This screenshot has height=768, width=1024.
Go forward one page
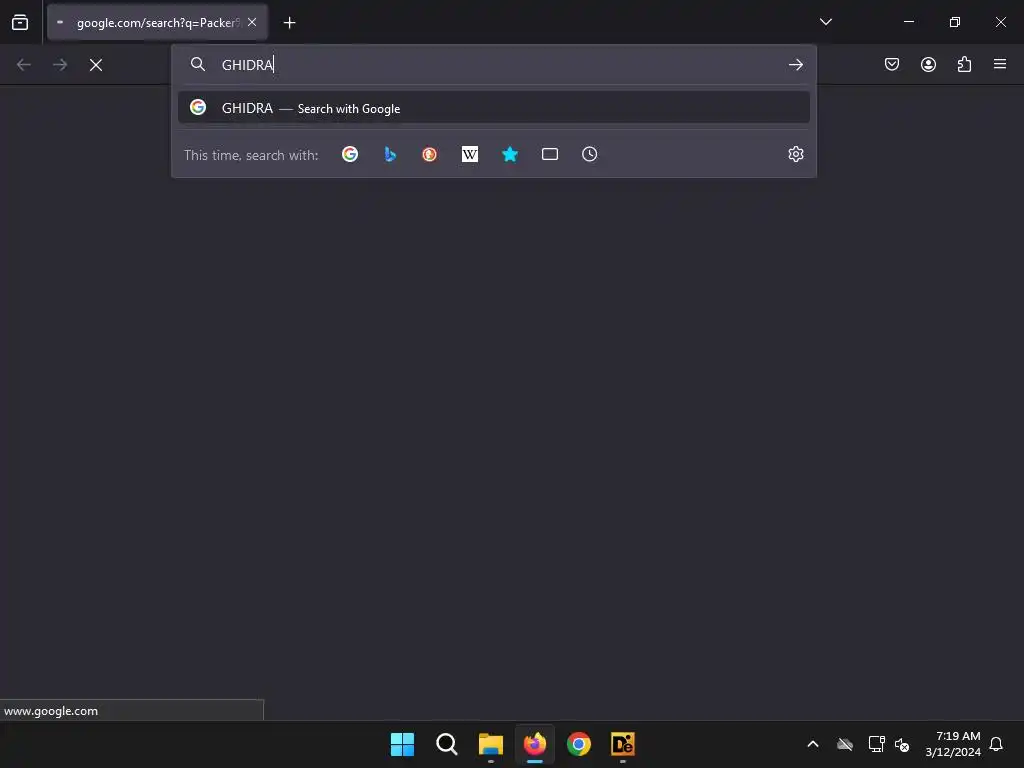60,65
